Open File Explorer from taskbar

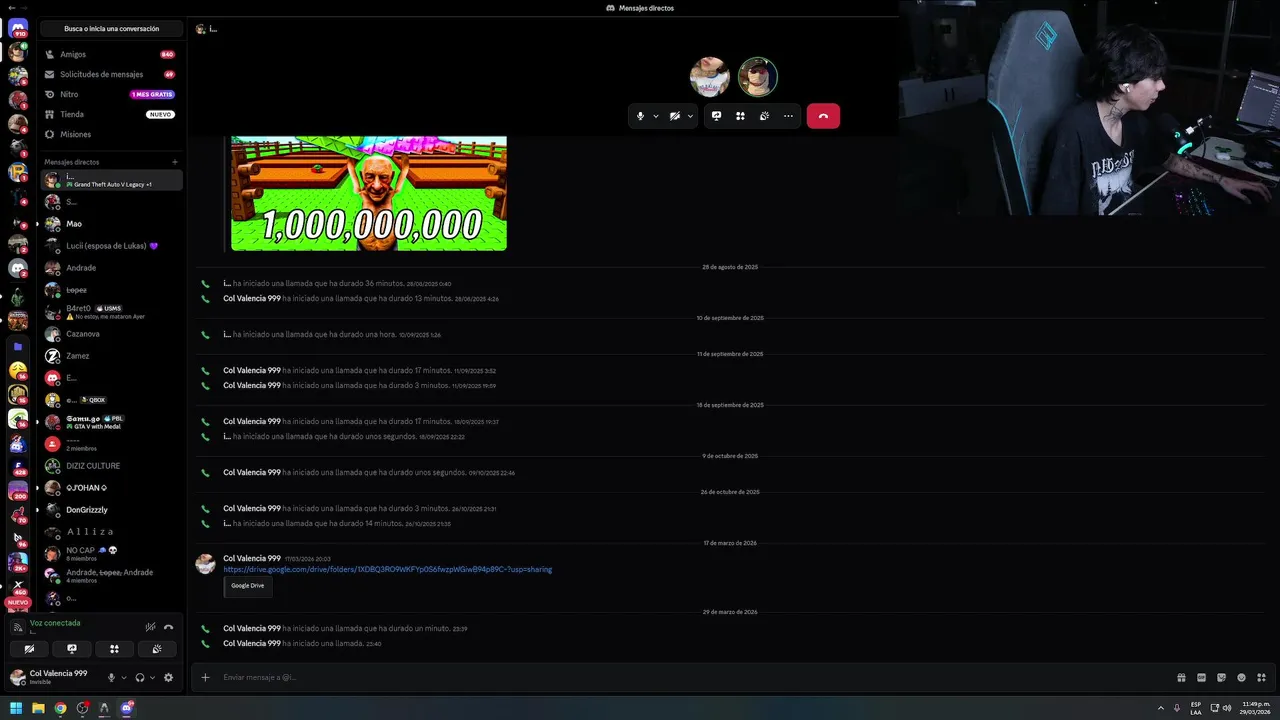tap(38, 708)
